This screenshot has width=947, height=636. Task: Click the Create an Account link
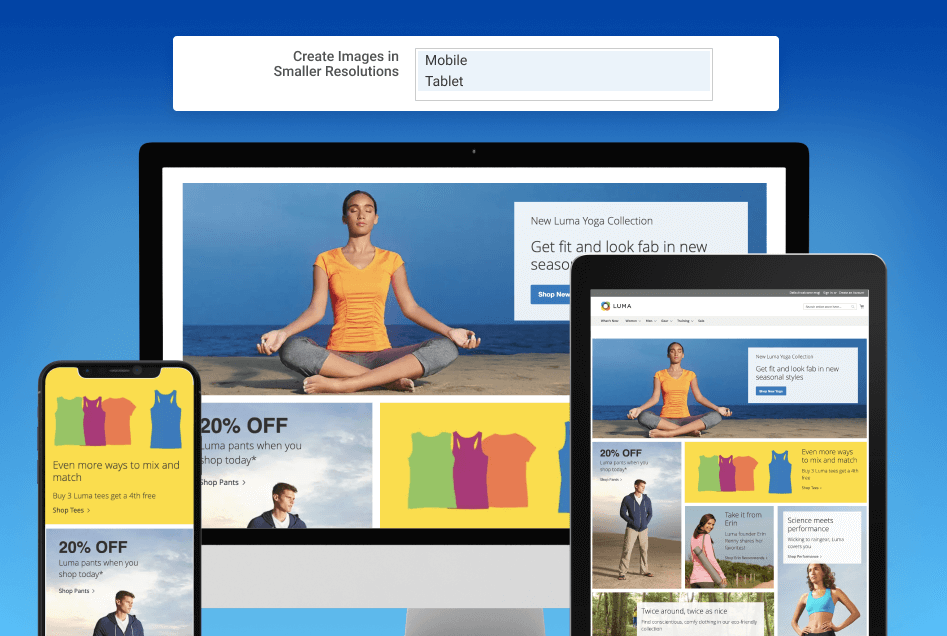852,292
